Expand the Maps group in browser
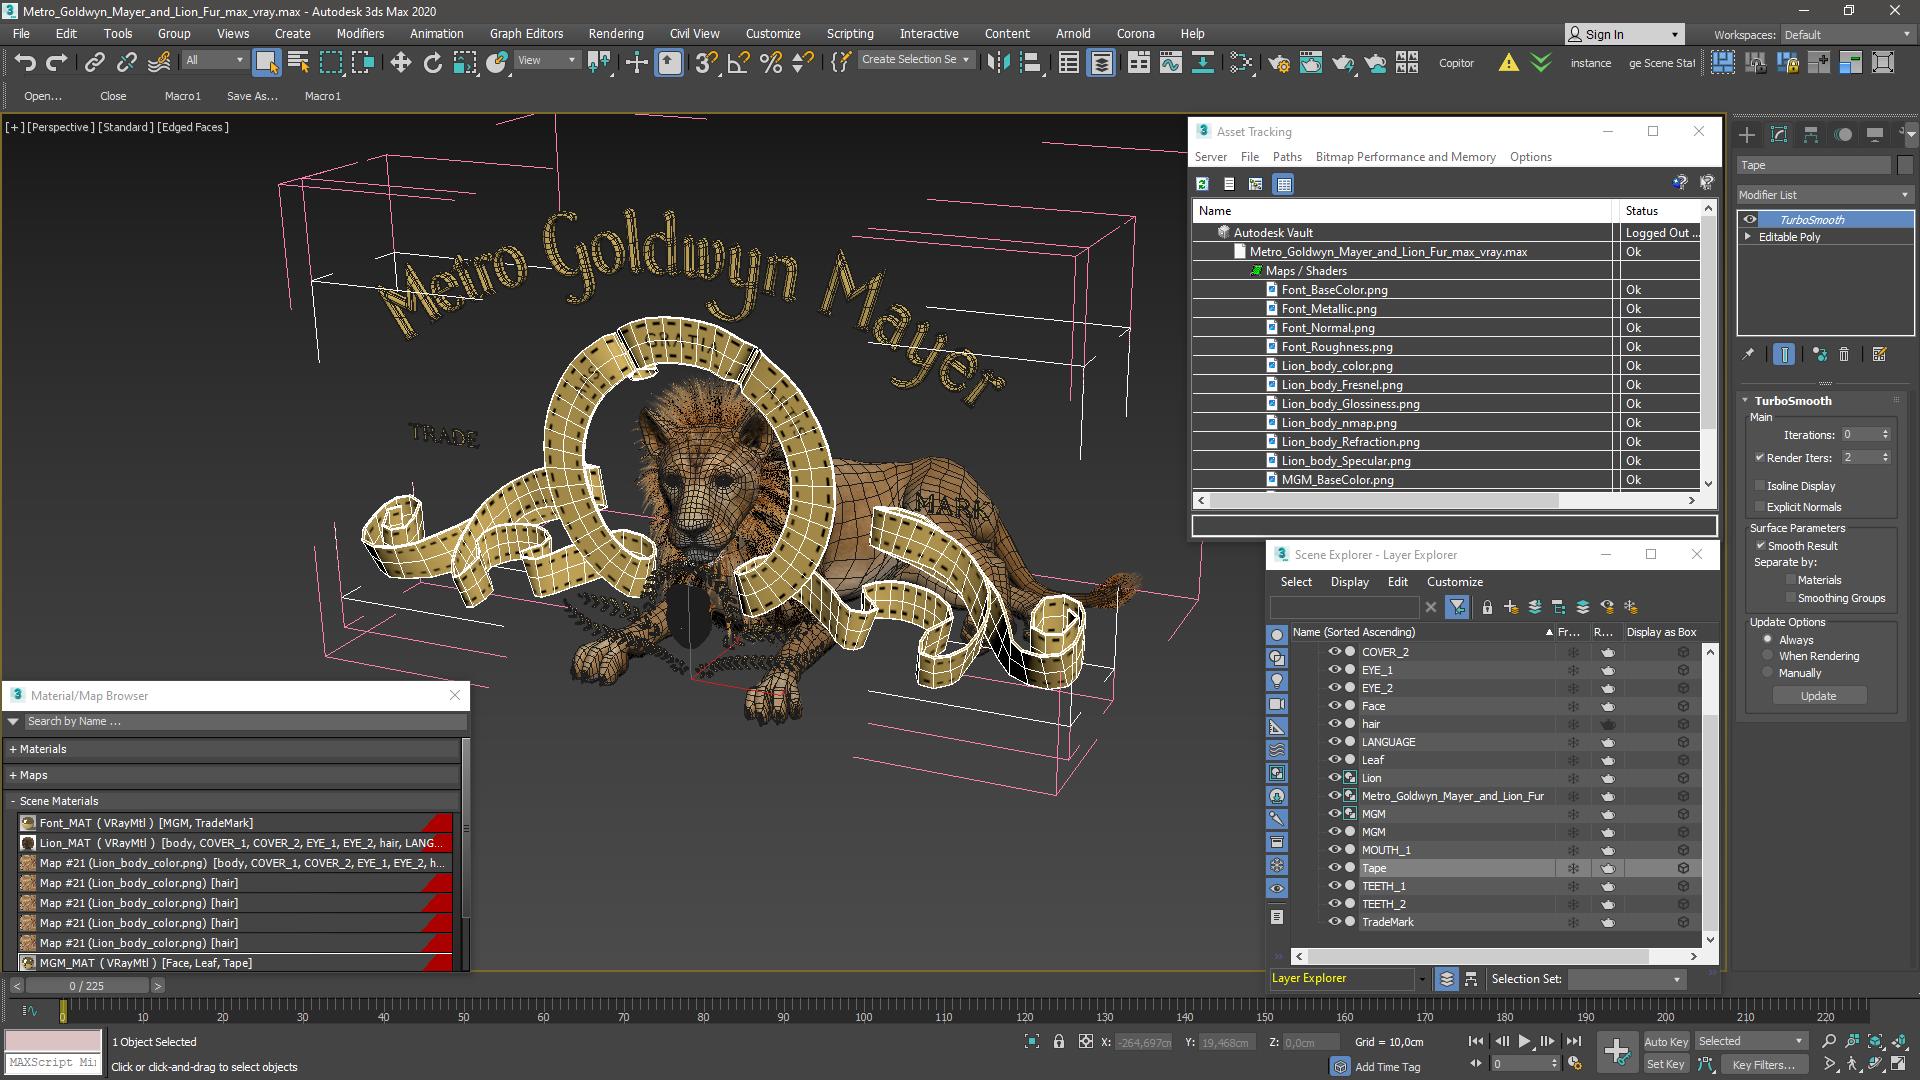Screen dimensions: 1920x1080 (x=13, y=775)
